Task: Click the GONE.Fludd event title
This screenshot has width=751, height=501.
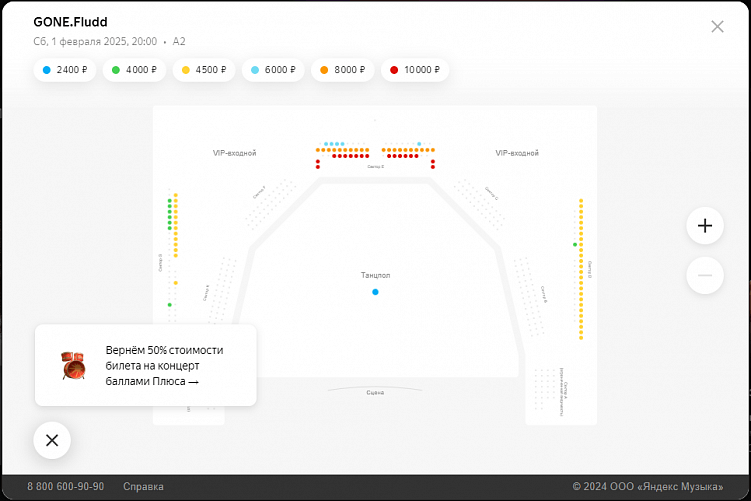Action: tap(70, 22)
